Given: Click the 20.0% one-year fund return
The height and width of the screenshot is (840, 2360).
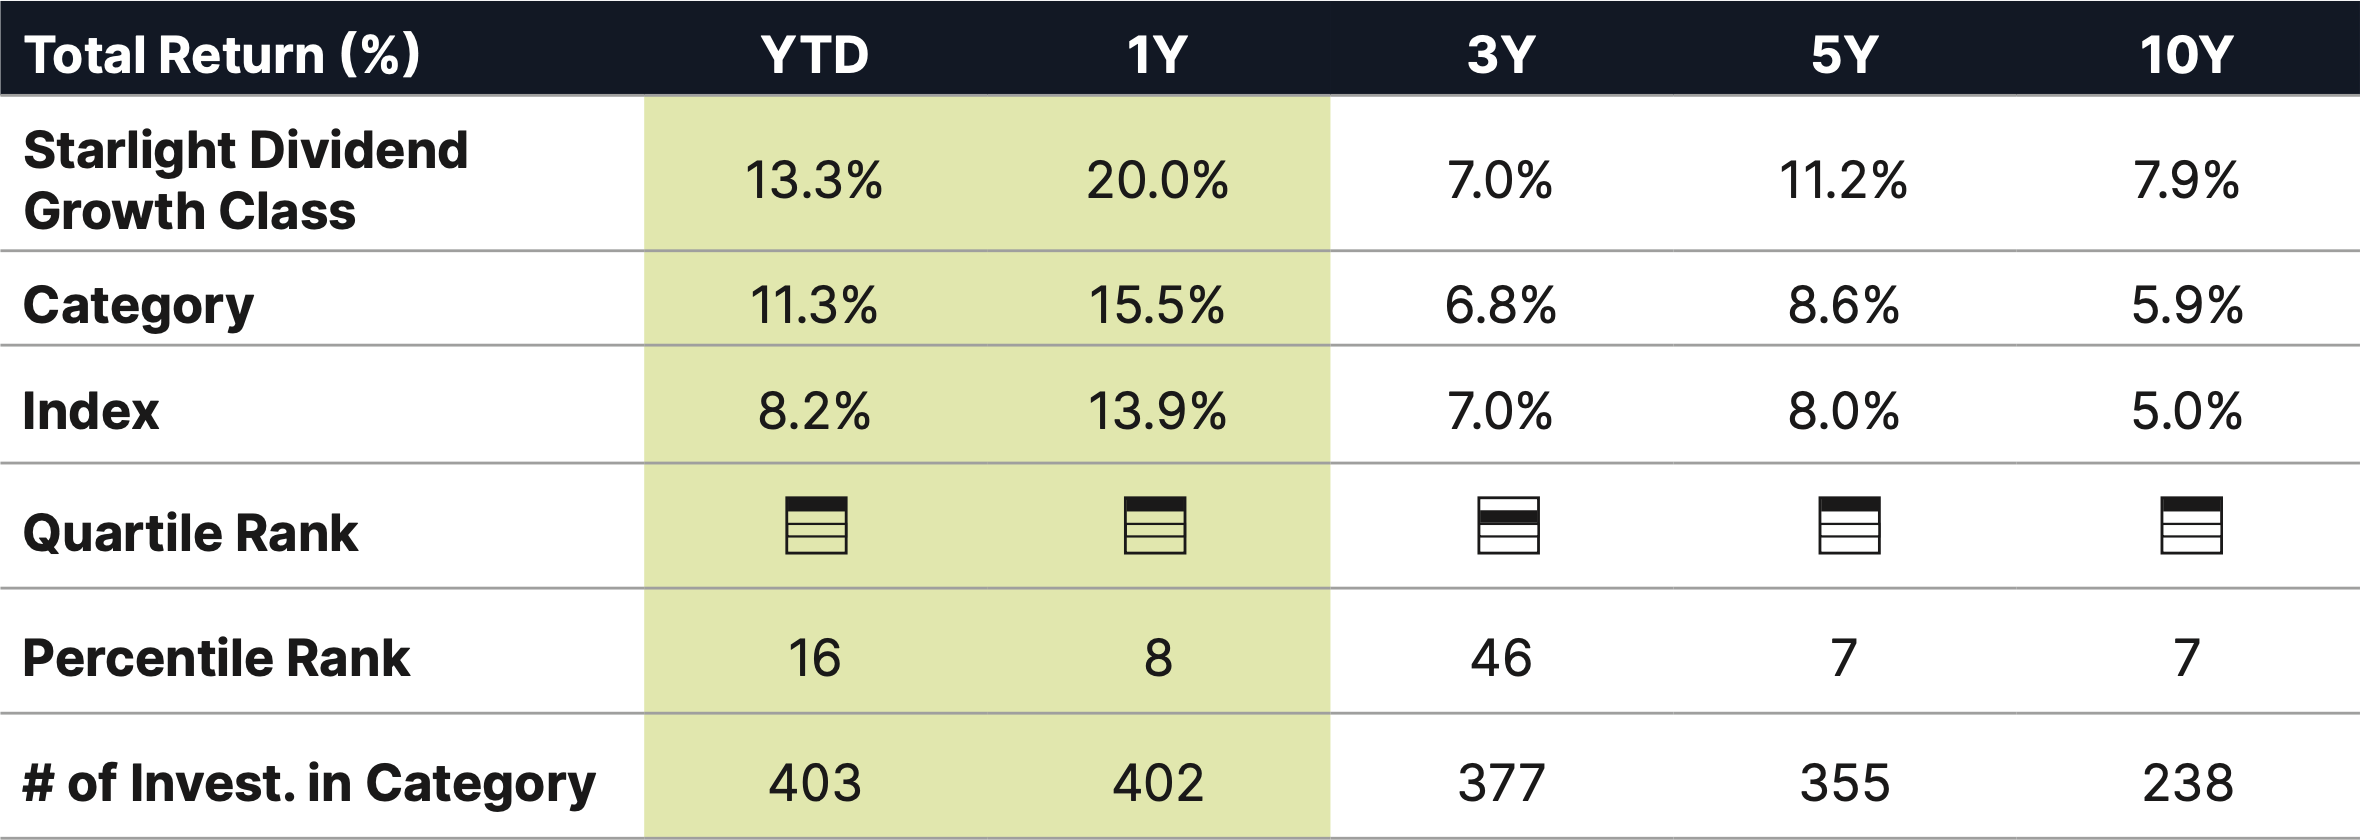Looking at the screenshot, I should (x=1157, y=181).
